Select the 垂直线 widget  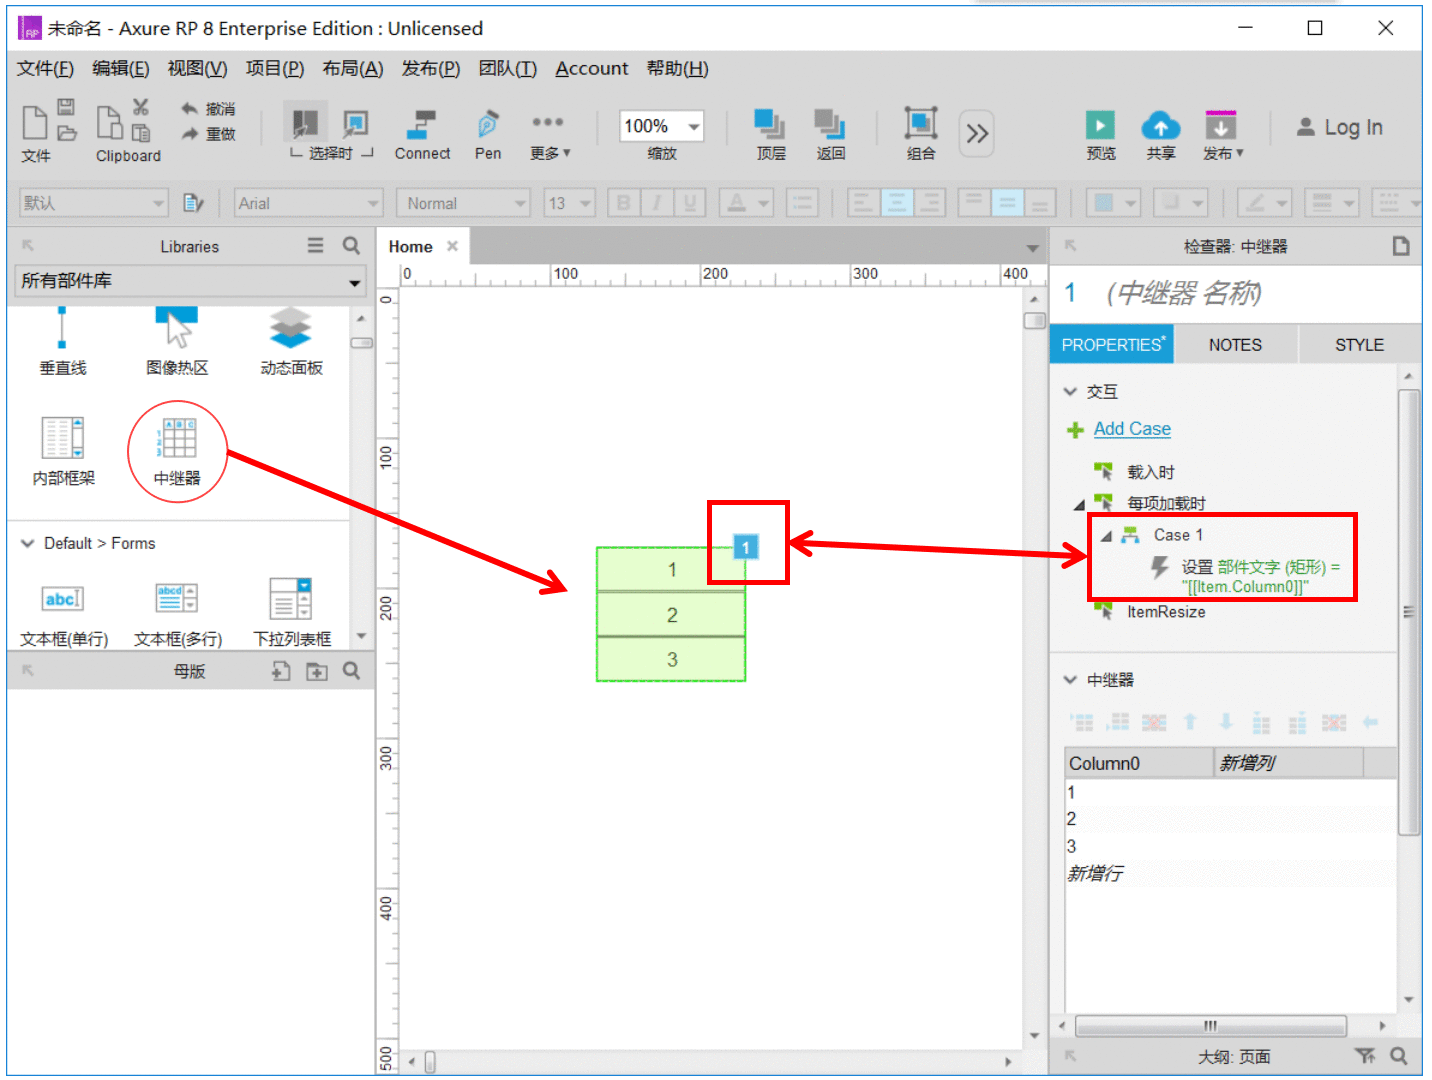pos(62,342)
